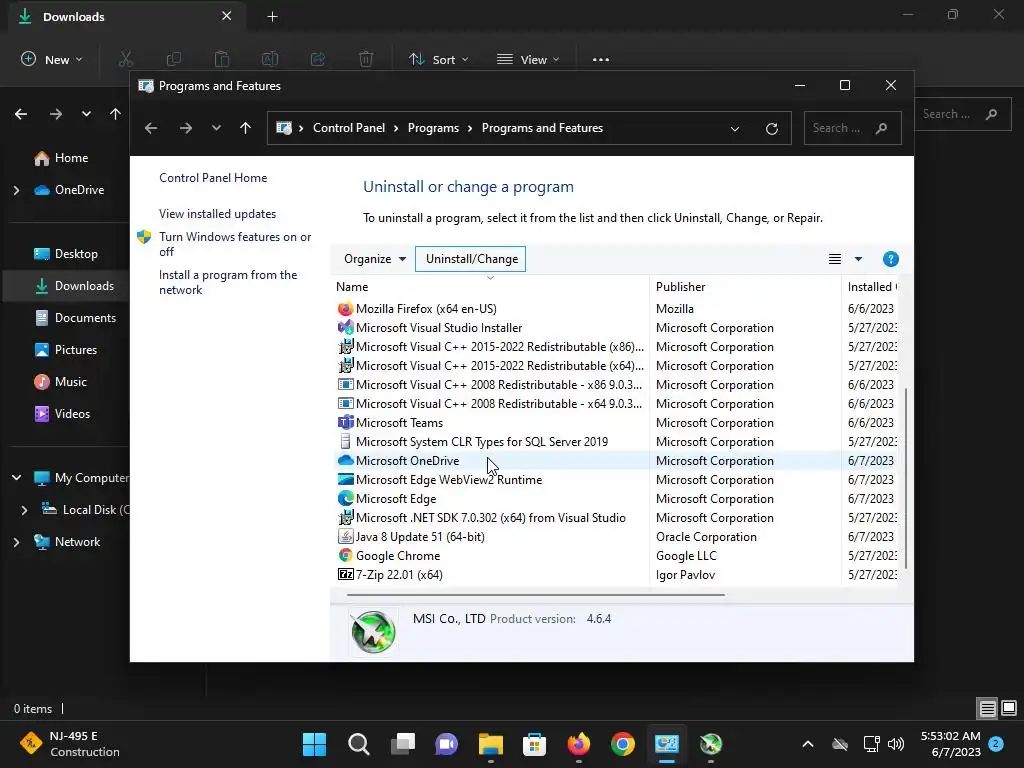Image resolution: width=1024 pixels, height=768 pixels.
Task: Sort by the Publisher column header
Action: (745, 287)
